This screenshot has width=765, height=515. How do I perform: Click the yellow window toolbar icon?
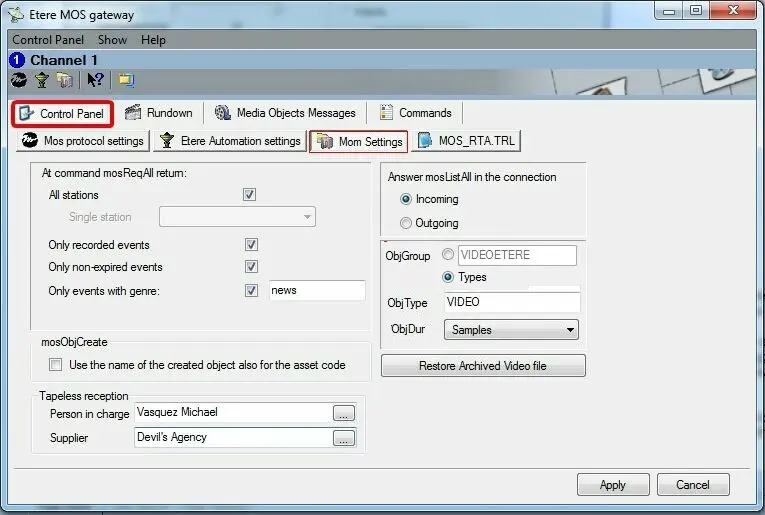tap(126, 80)
